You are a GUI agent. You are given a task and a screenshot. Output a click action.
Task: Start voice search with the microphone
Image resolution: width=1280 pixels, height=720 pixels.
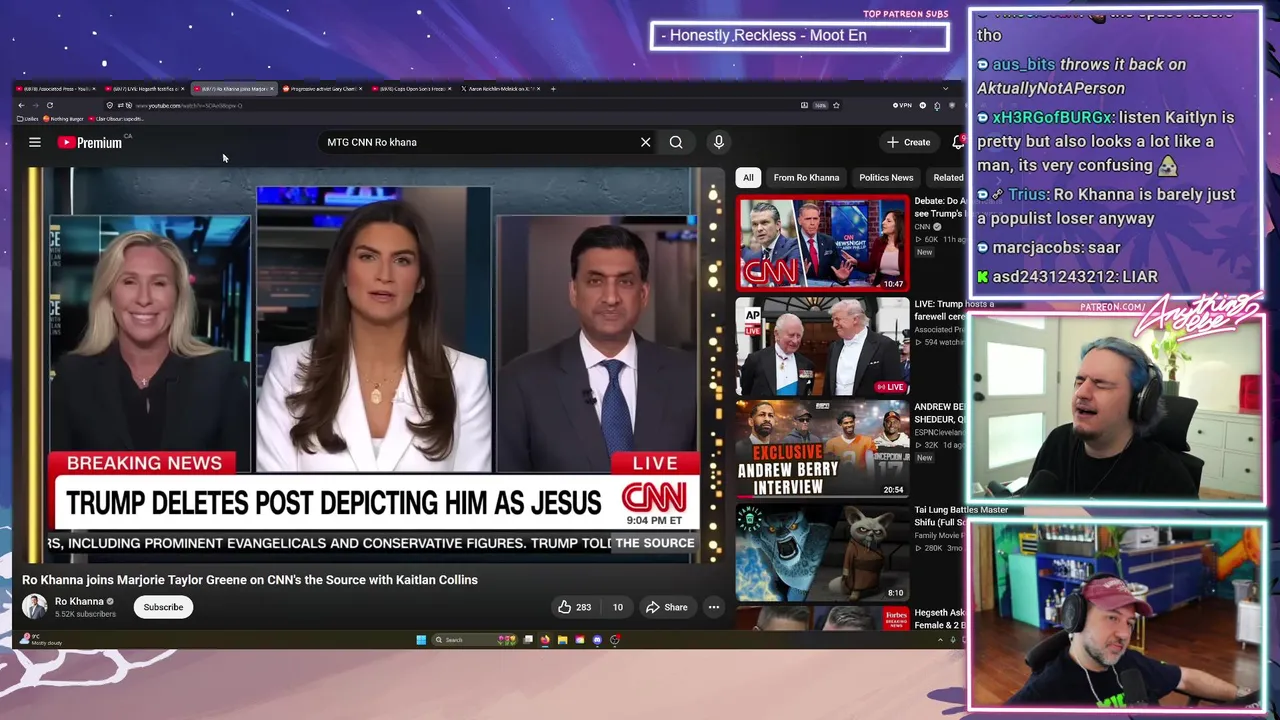[x=718, y=142]
